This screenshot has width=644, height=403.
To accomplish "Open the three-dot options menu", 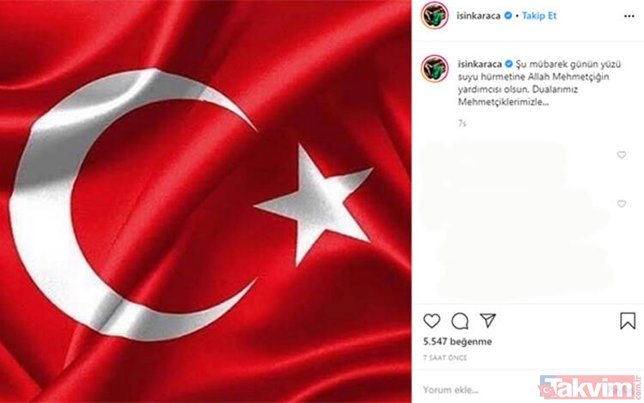I will (x=629, y=16).
